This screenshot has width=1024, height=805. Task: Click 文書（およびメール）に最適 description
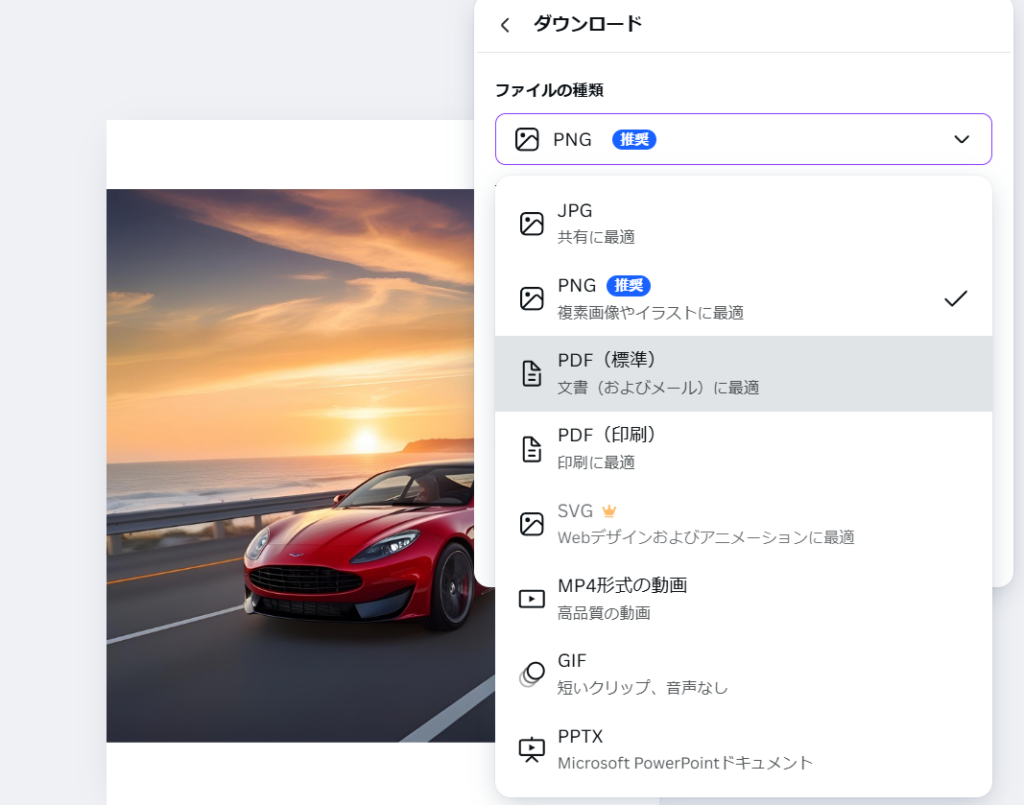point(658,388)
